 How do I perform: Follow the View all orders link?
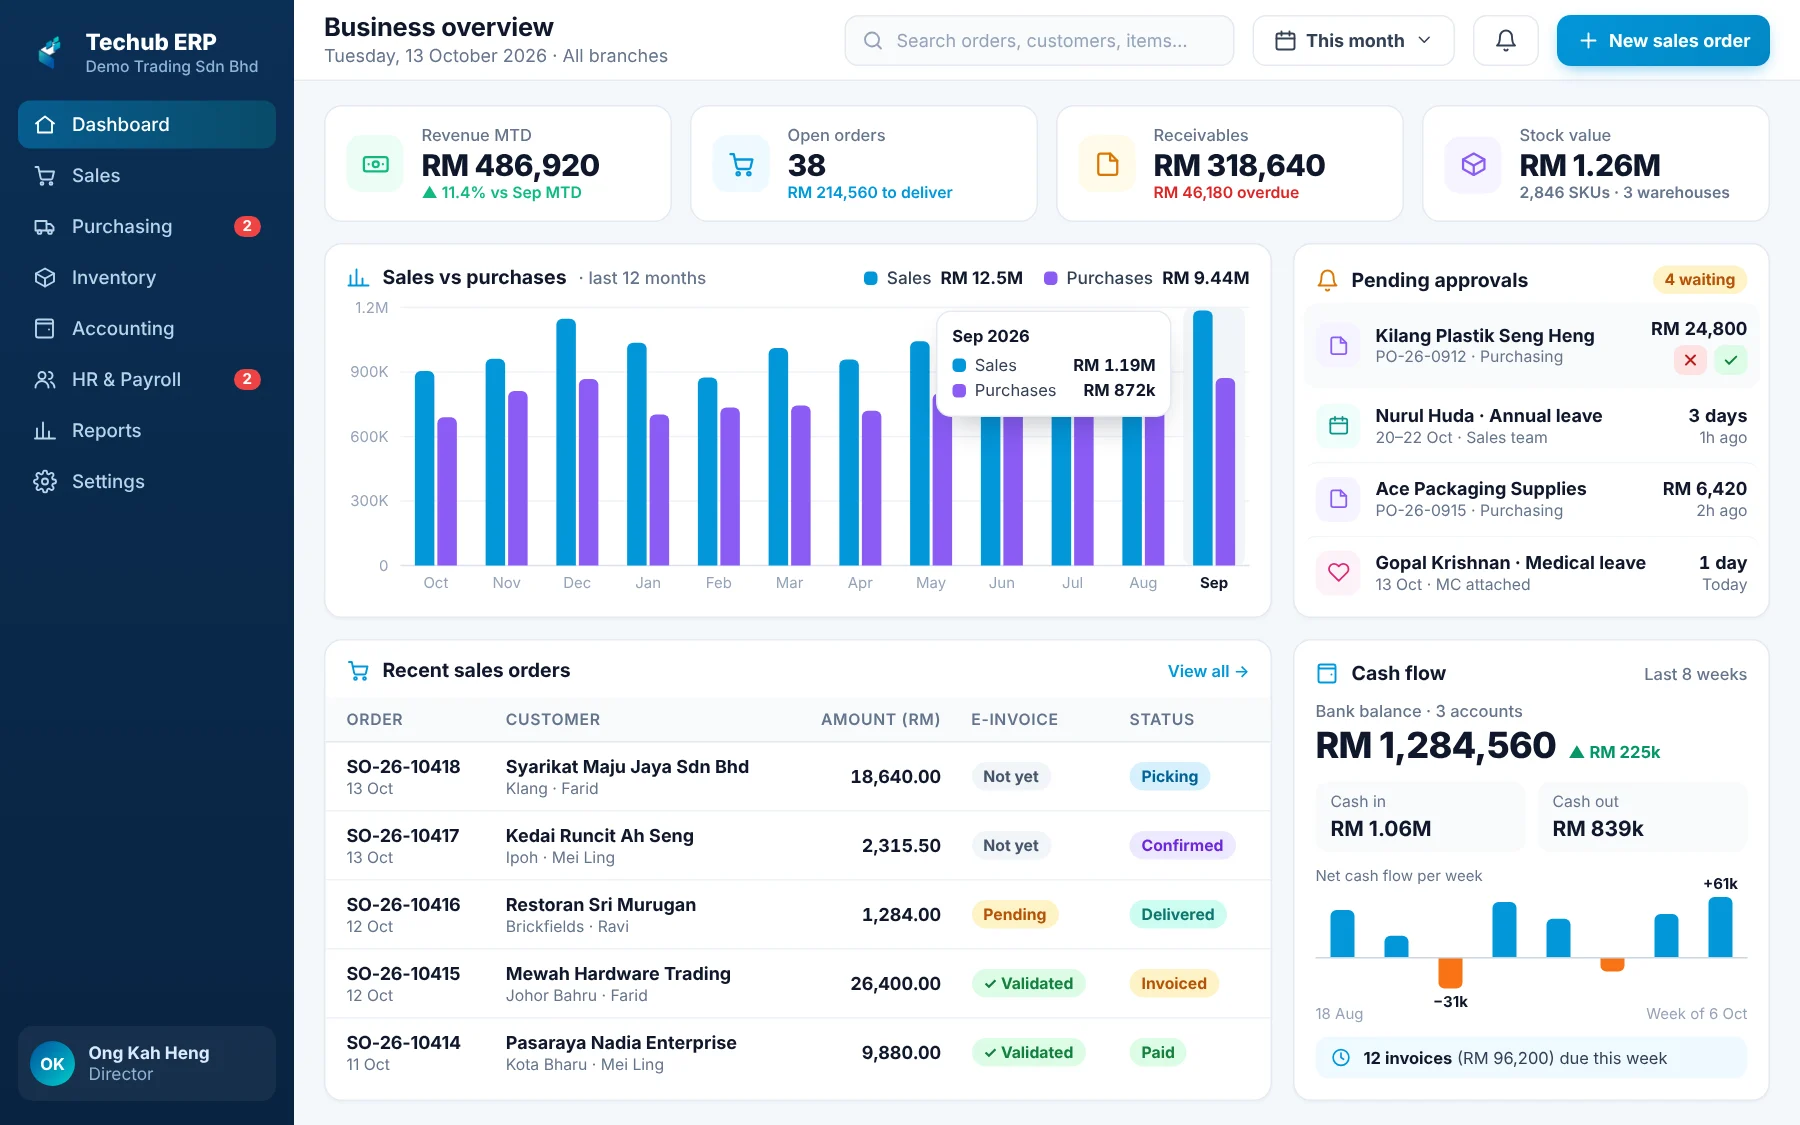pyautogui.click(x=1208, y=672)
